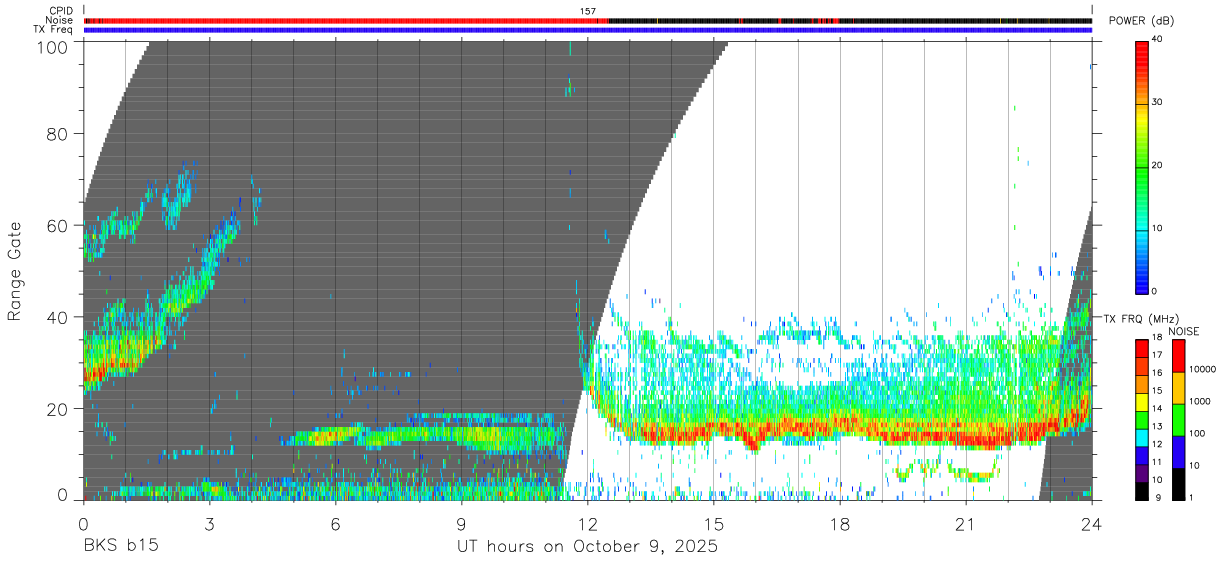Click the red section of the top Noise strip

tap(347, 20)
